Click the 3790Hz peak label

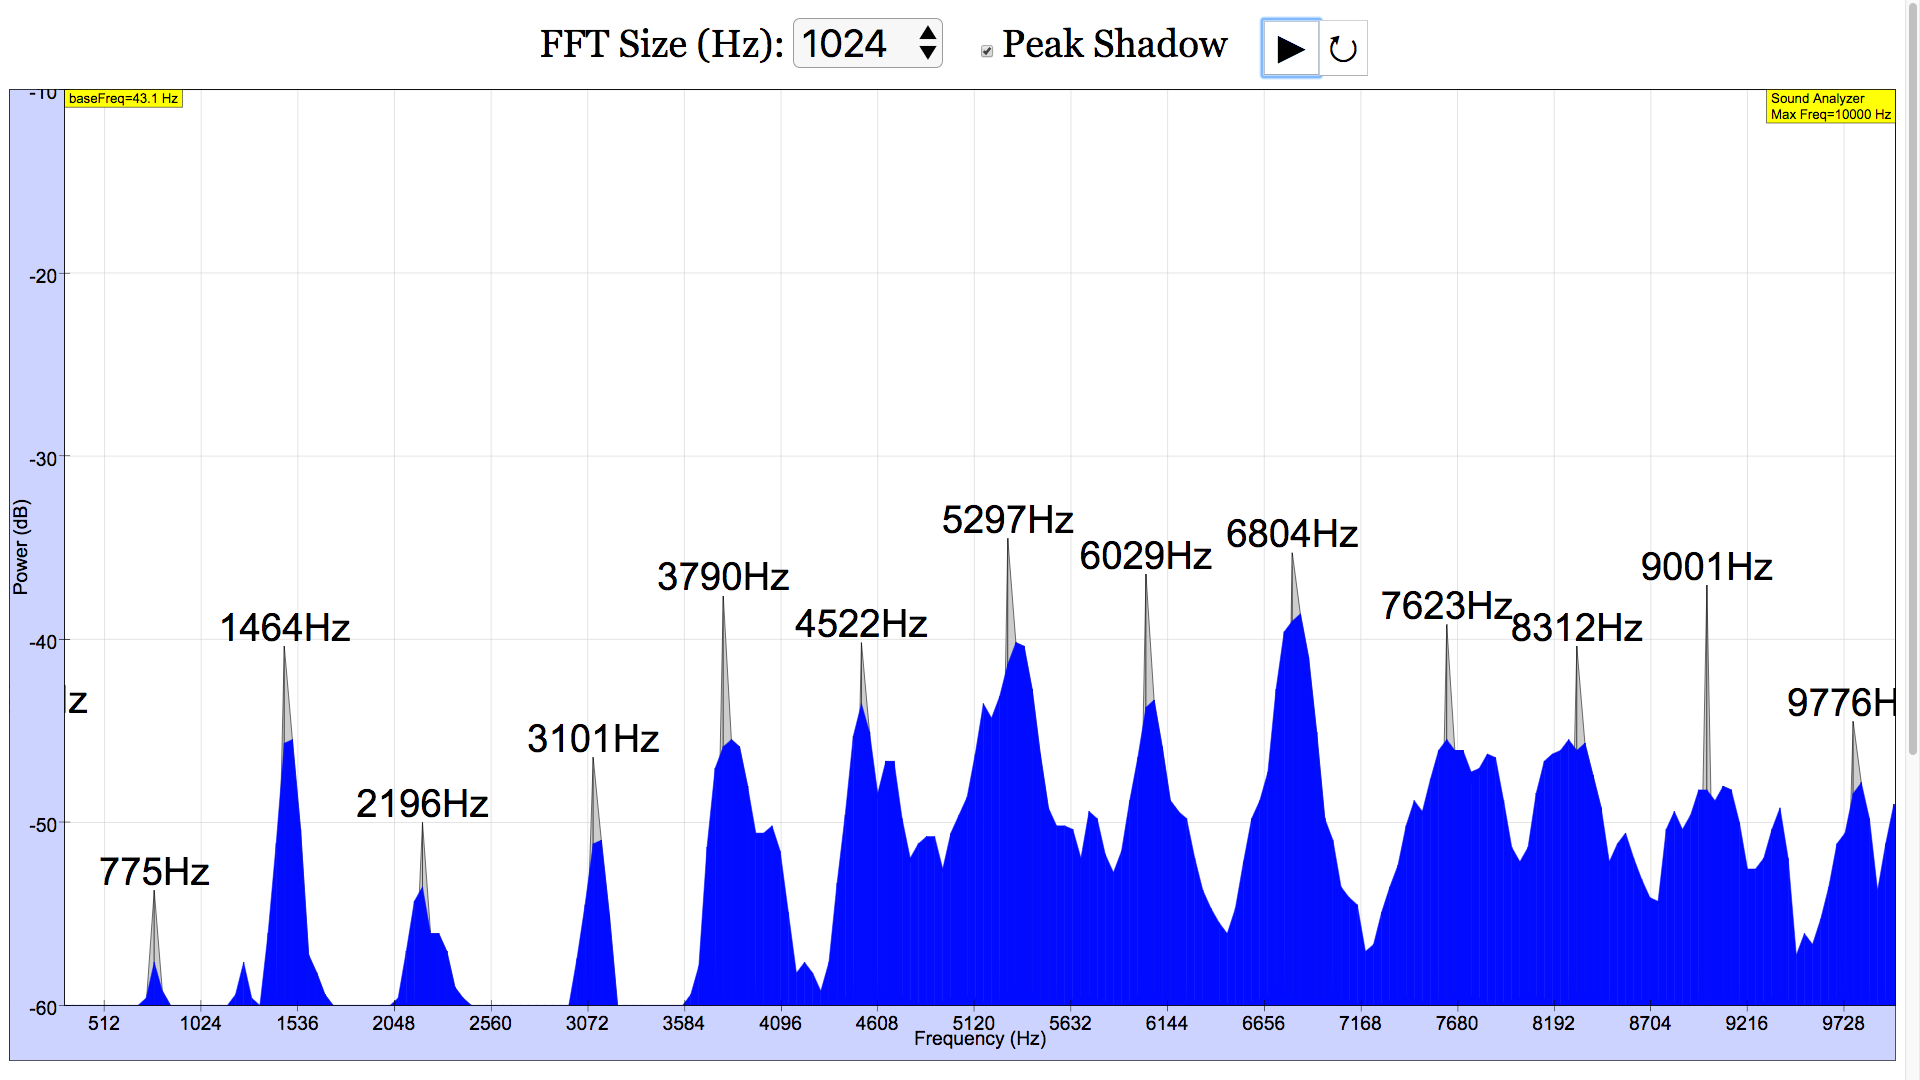click(723, 577)
